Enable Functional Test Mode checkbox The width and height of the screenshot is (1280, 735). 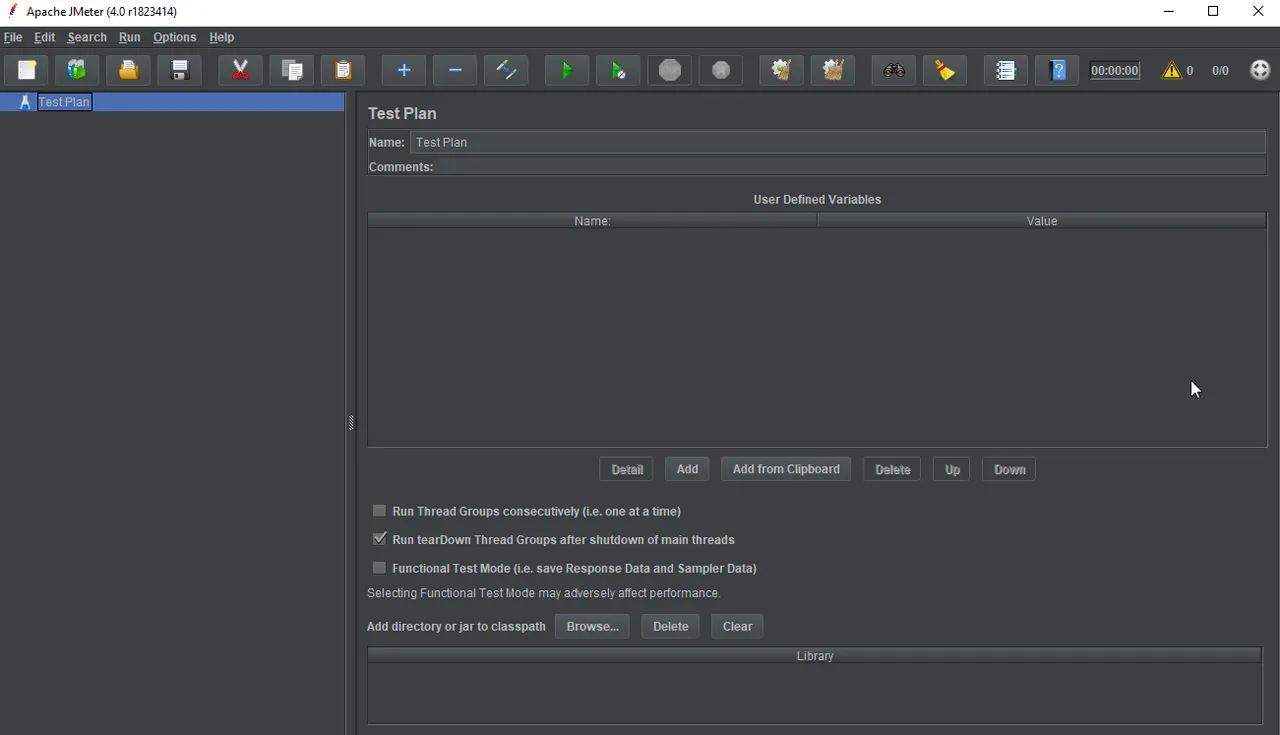tap(379, 568)
